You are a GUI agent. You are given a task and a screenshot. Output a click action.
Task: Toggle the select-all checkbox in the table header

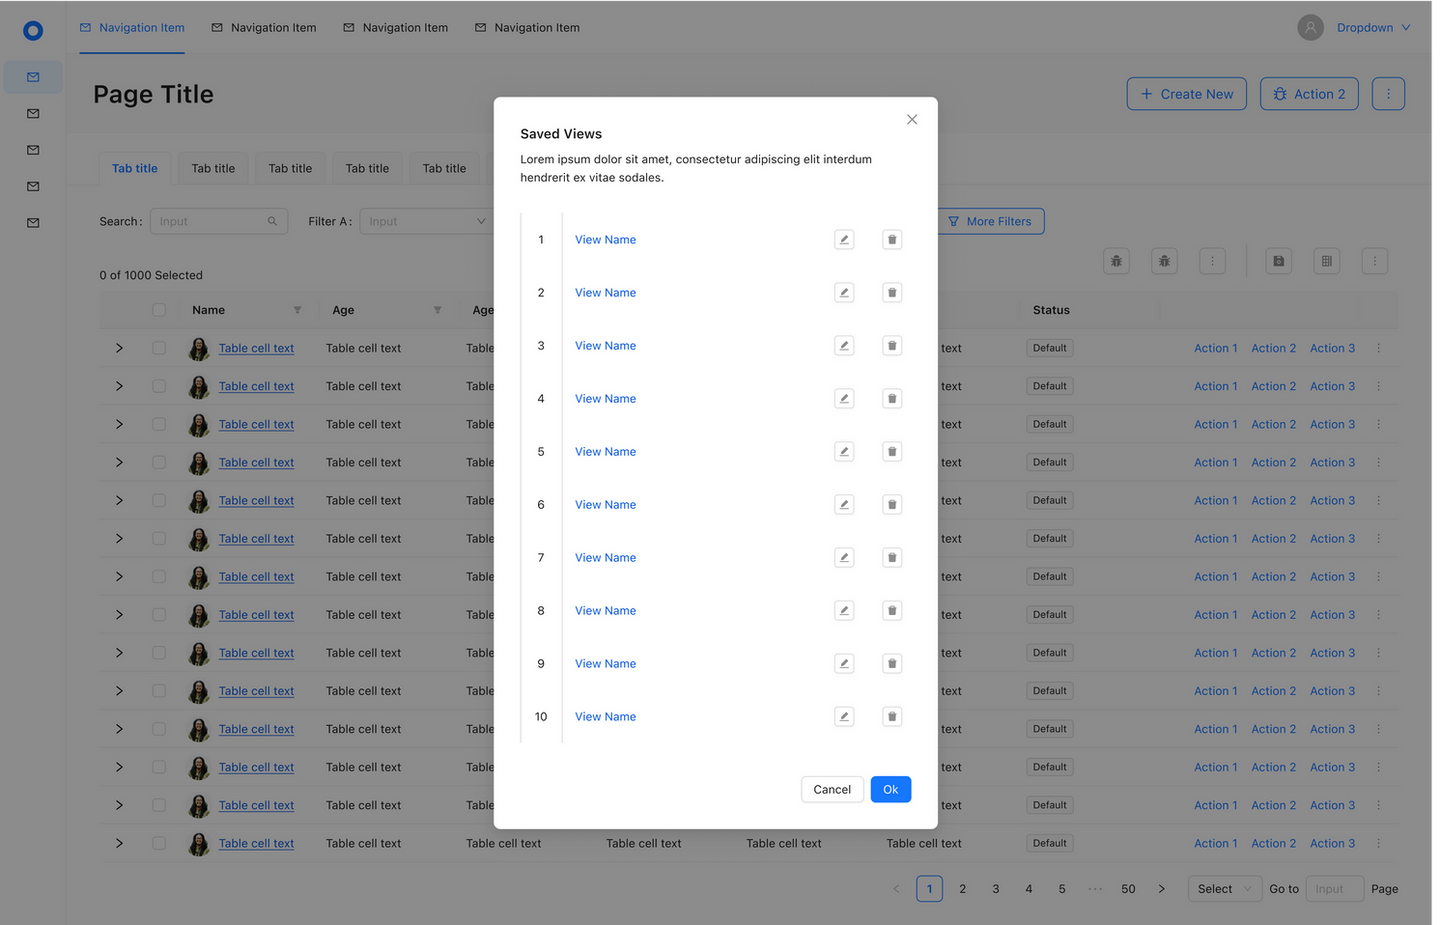tap(159, 310)
